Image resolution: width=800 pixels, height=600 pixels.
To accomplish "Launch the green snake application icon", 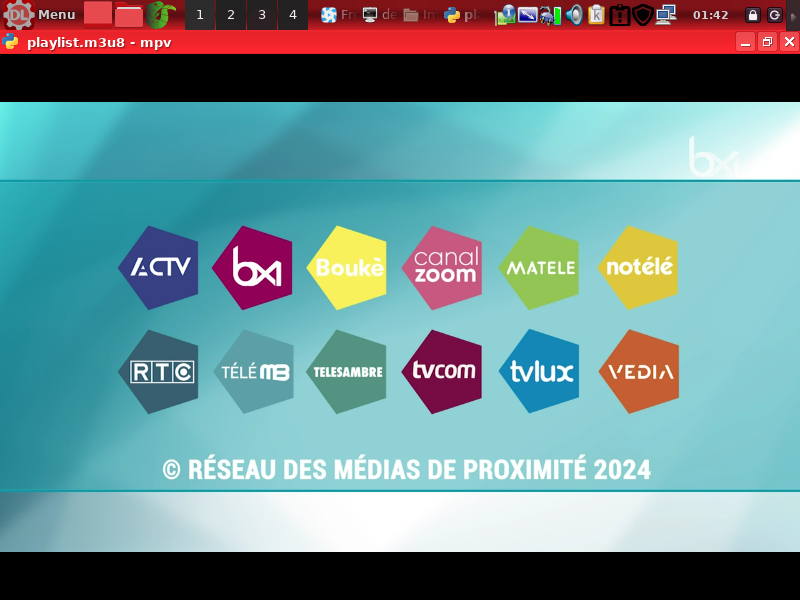I will (x=160, y=14).
